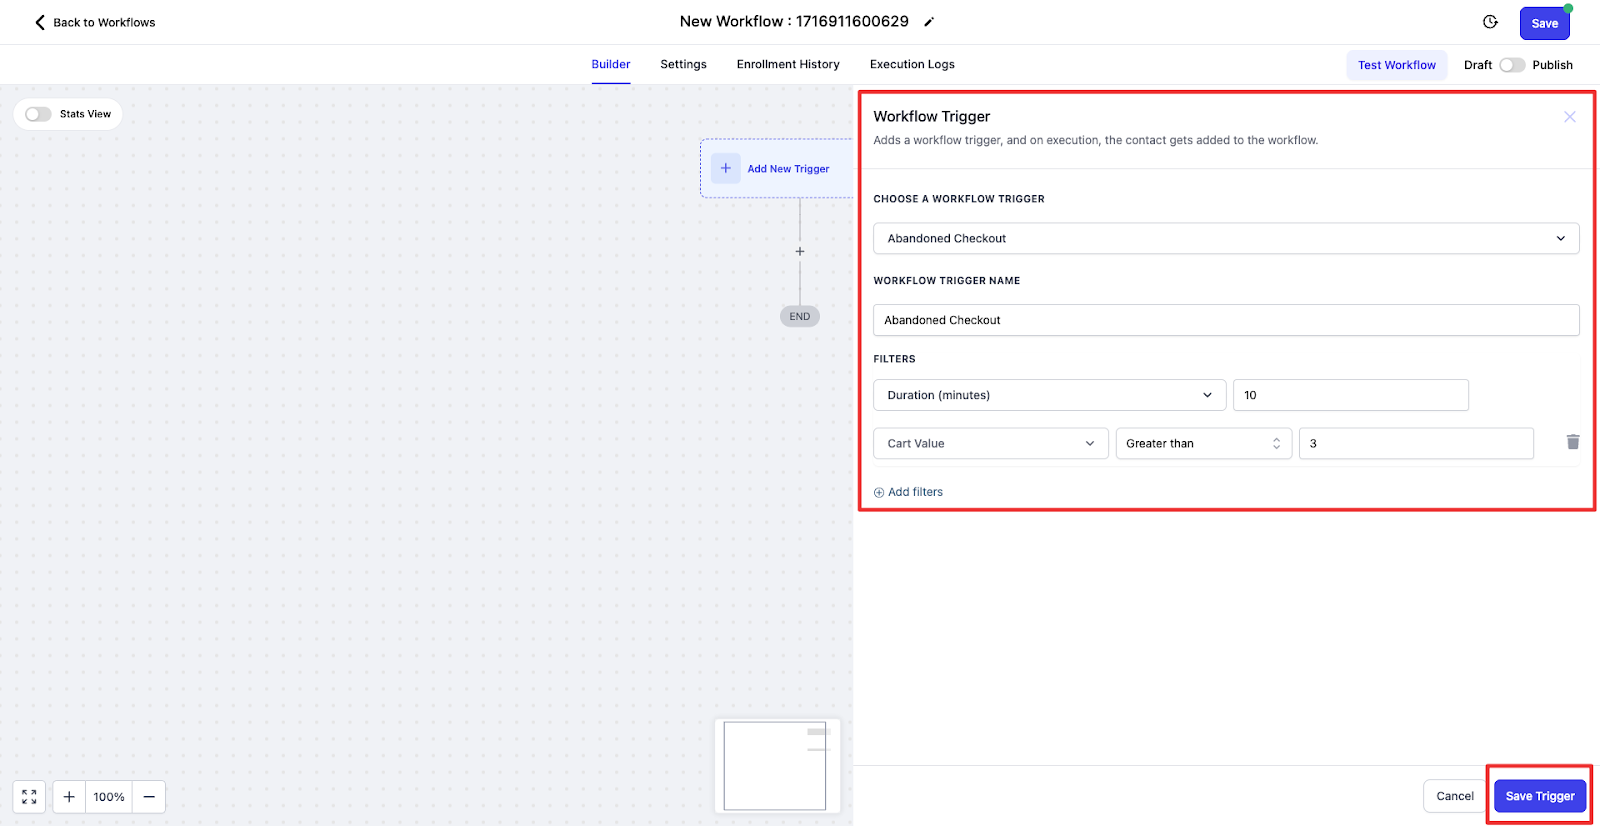
Task: Click the Back to Workflows arrow icon
Action: [x=40, y=22]
